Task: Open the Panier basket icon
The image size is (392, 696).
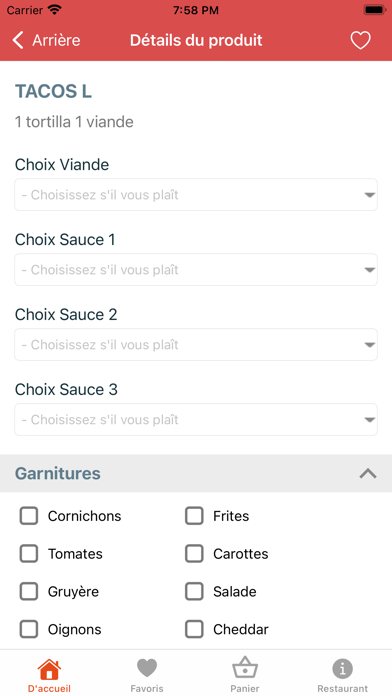Action: (x=245, y=668)
